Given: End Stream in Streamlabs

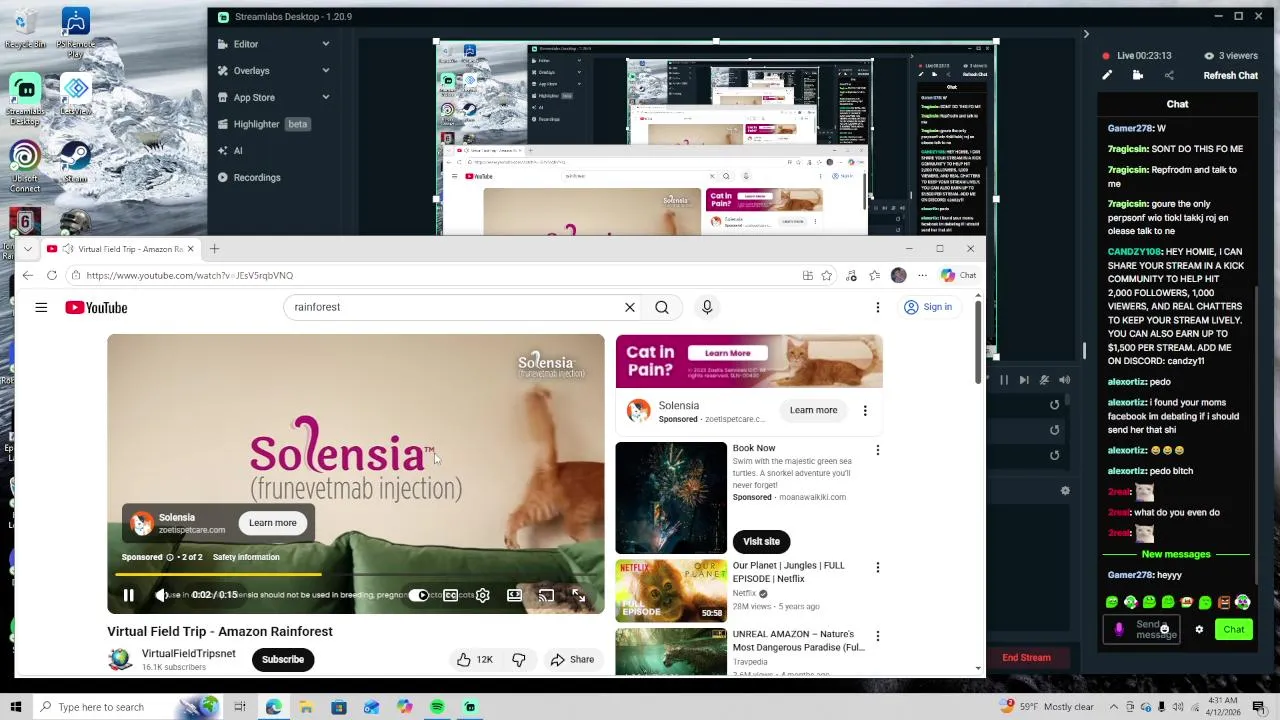Looking at the screenshot, I should 1026,657.
